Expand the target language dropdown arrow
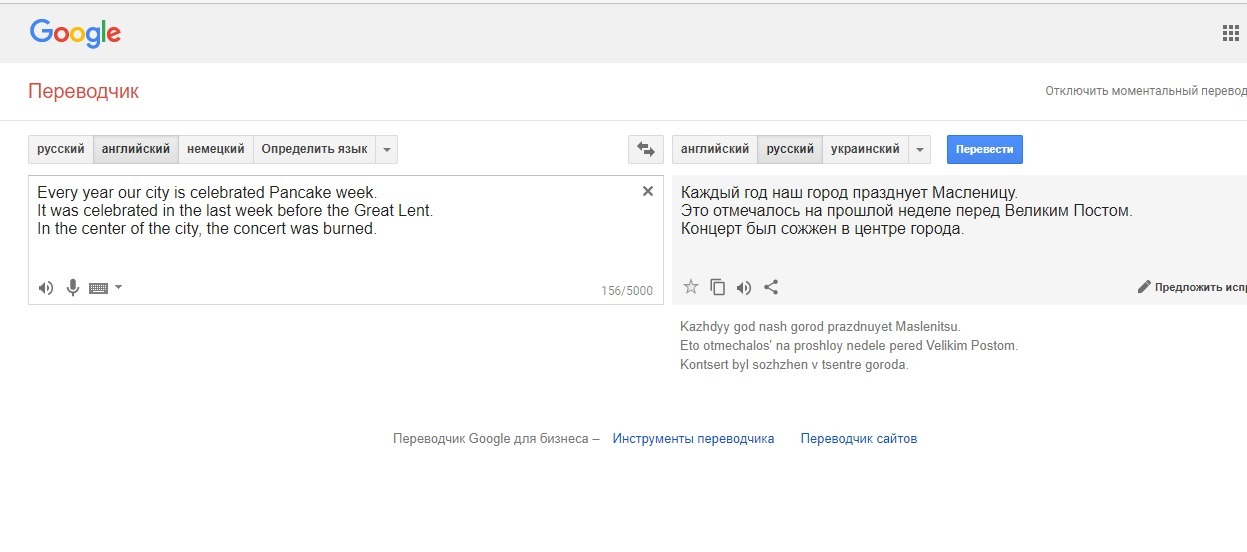The height and width of the screenshot is (552, 1247). coord(920,149)
